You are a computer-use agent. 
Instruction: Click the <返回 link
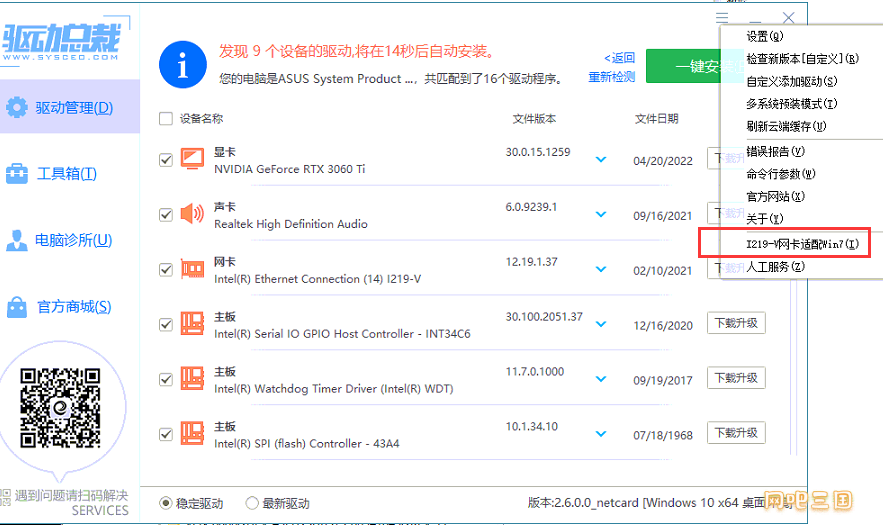pyautogui.click(x=619, y=57)
